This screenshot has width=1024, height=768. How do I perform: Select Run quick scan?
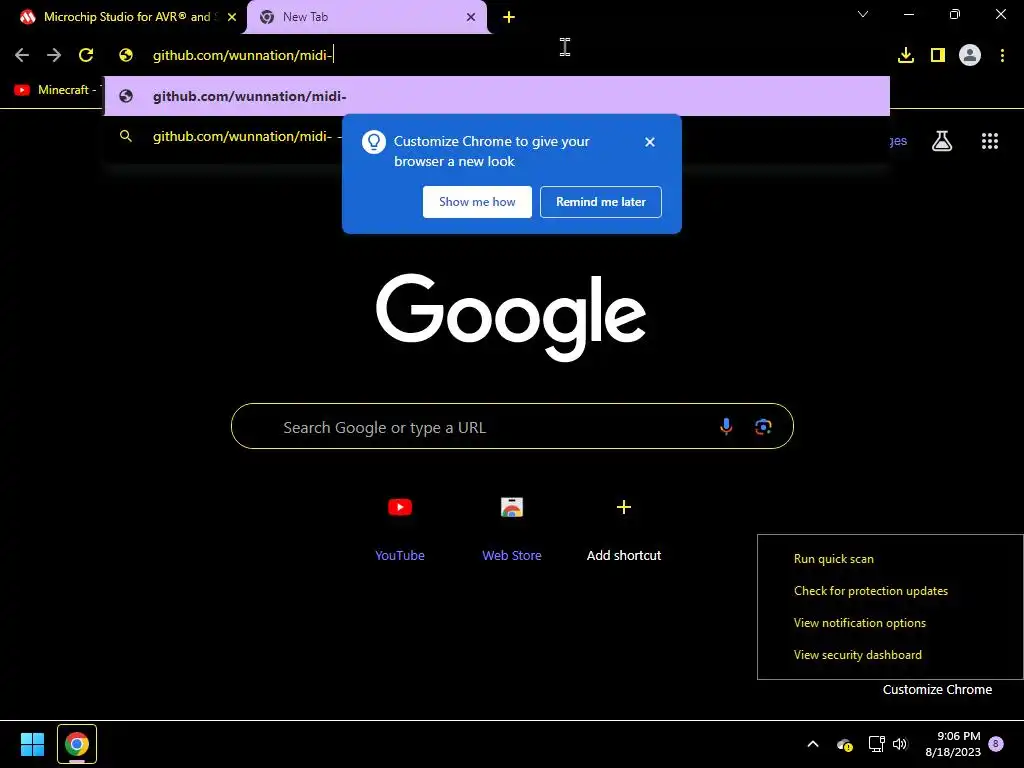[833, 559]
